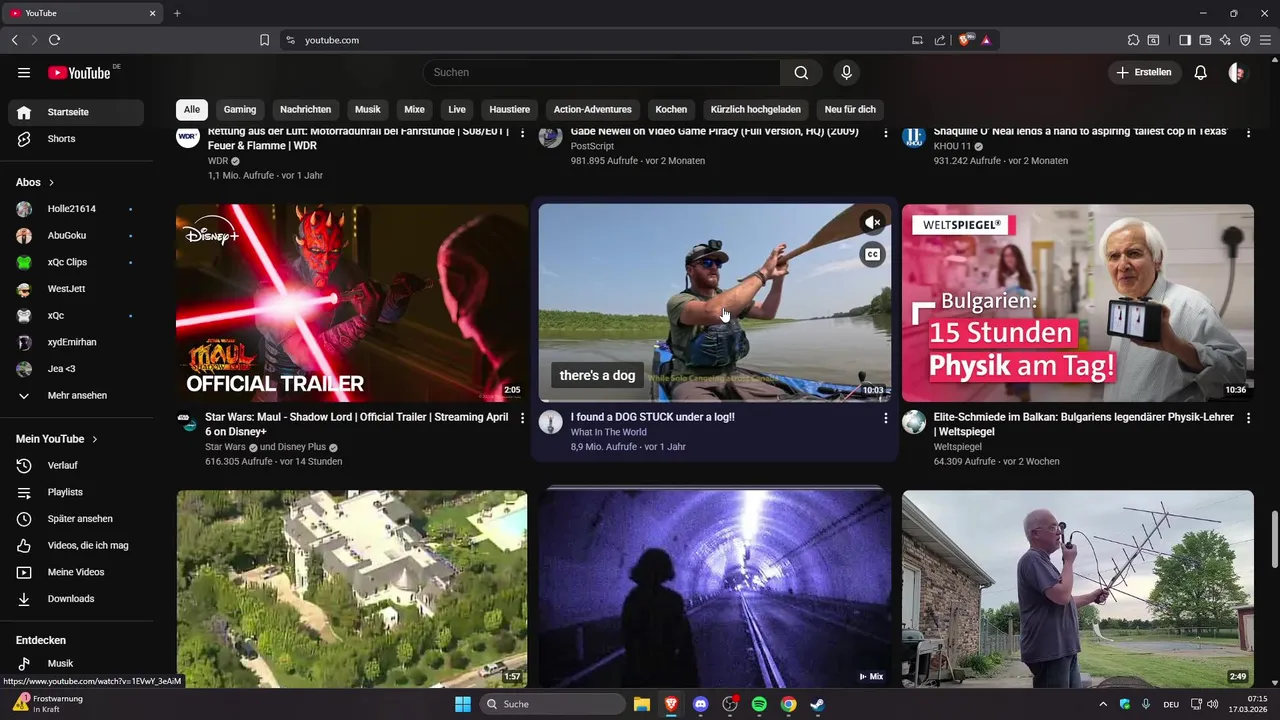Viewport: 1280px width, 720px height.
Task: Reload the page in the browser
Action: [x=54, y=40]
